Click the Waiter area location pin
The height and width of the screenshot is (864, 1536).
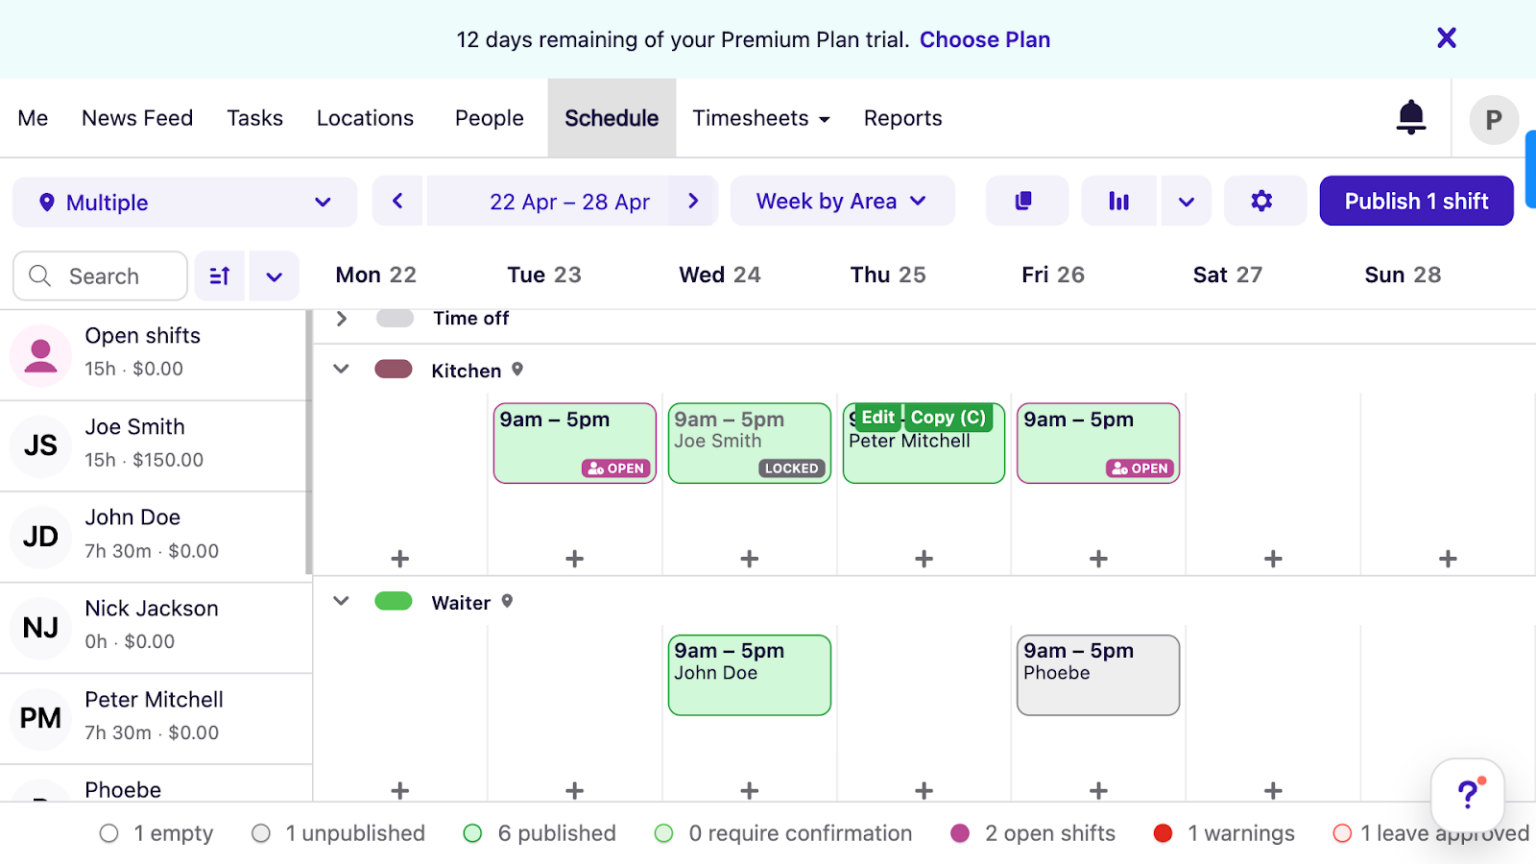point(507,602)
